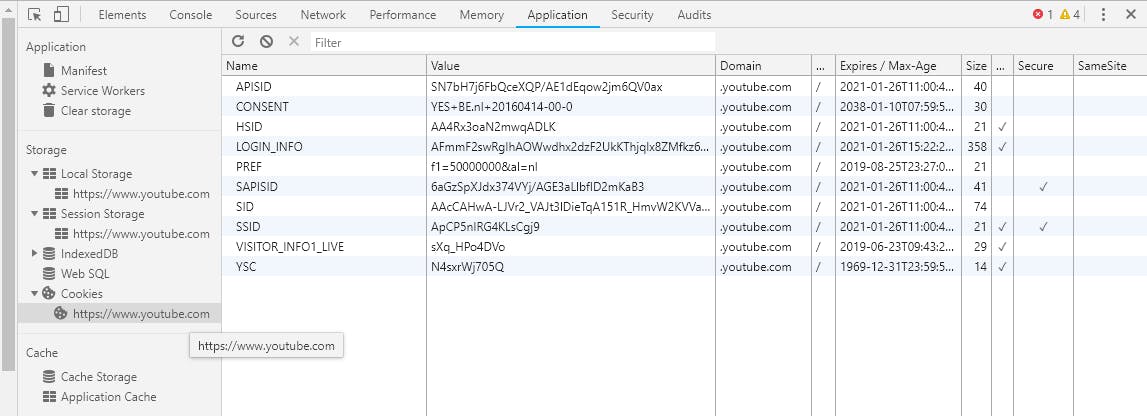
Task: Click the inspect element picker icon
Action: pos(35,15)
